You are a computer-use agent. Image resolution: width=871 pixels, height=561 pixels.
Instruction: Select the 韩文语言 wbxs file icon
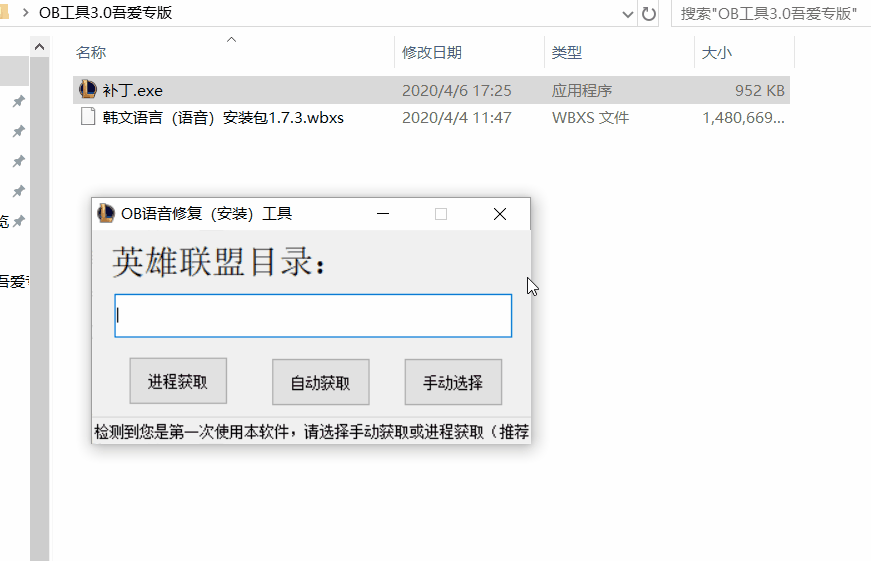(88, 117)
